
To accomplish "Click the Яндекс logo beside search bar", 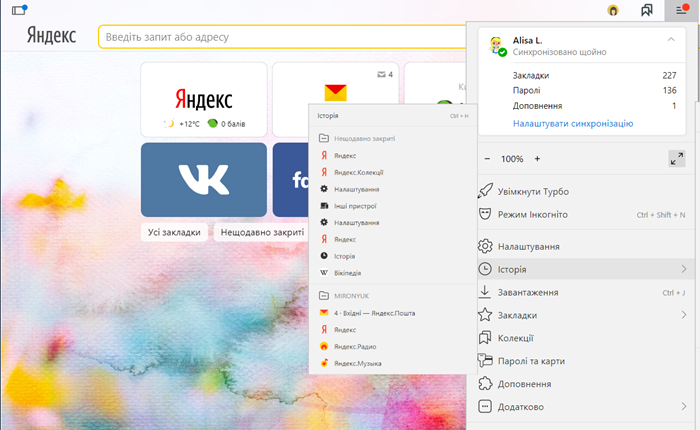I will click(51, 36).
